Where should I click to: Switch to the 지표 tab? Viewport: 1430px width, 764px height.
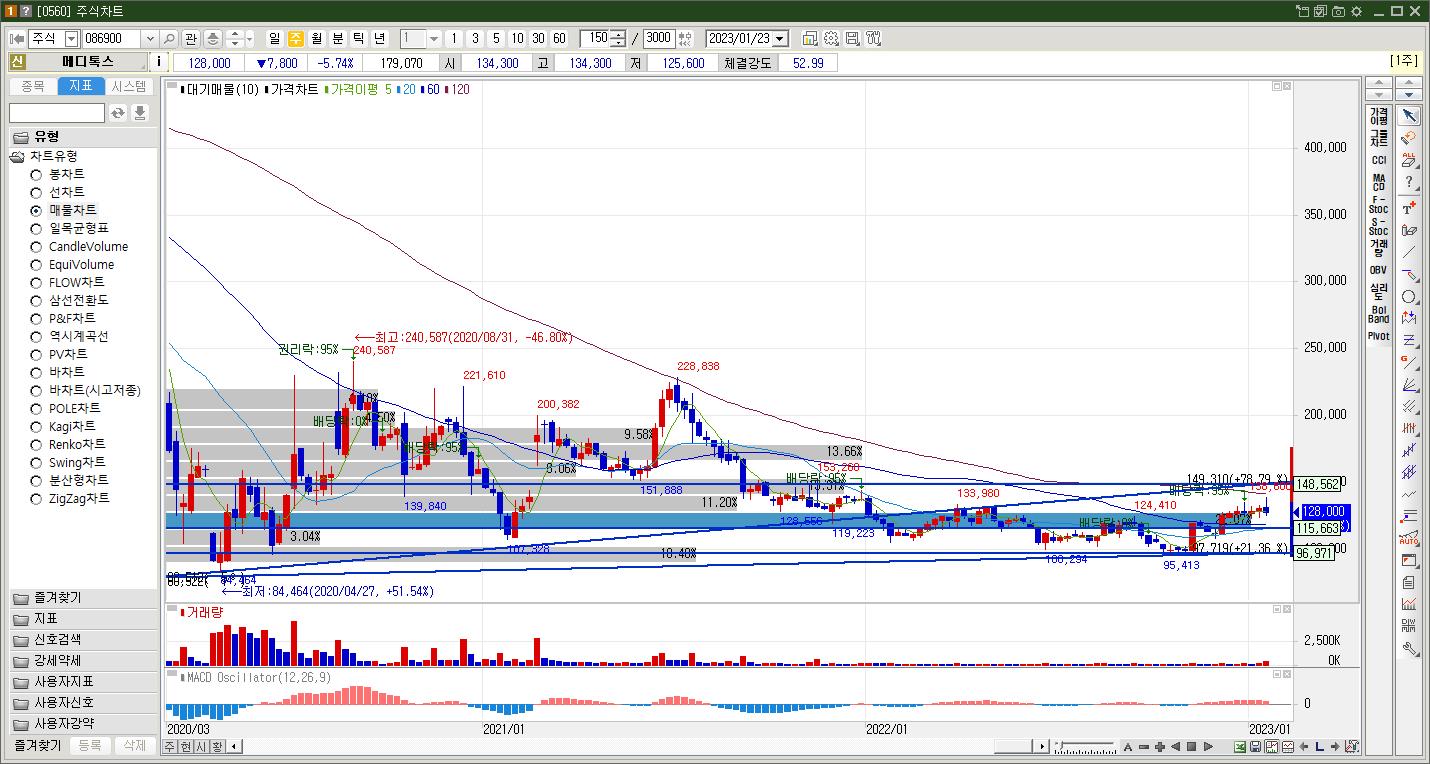(x=81, y=87)
